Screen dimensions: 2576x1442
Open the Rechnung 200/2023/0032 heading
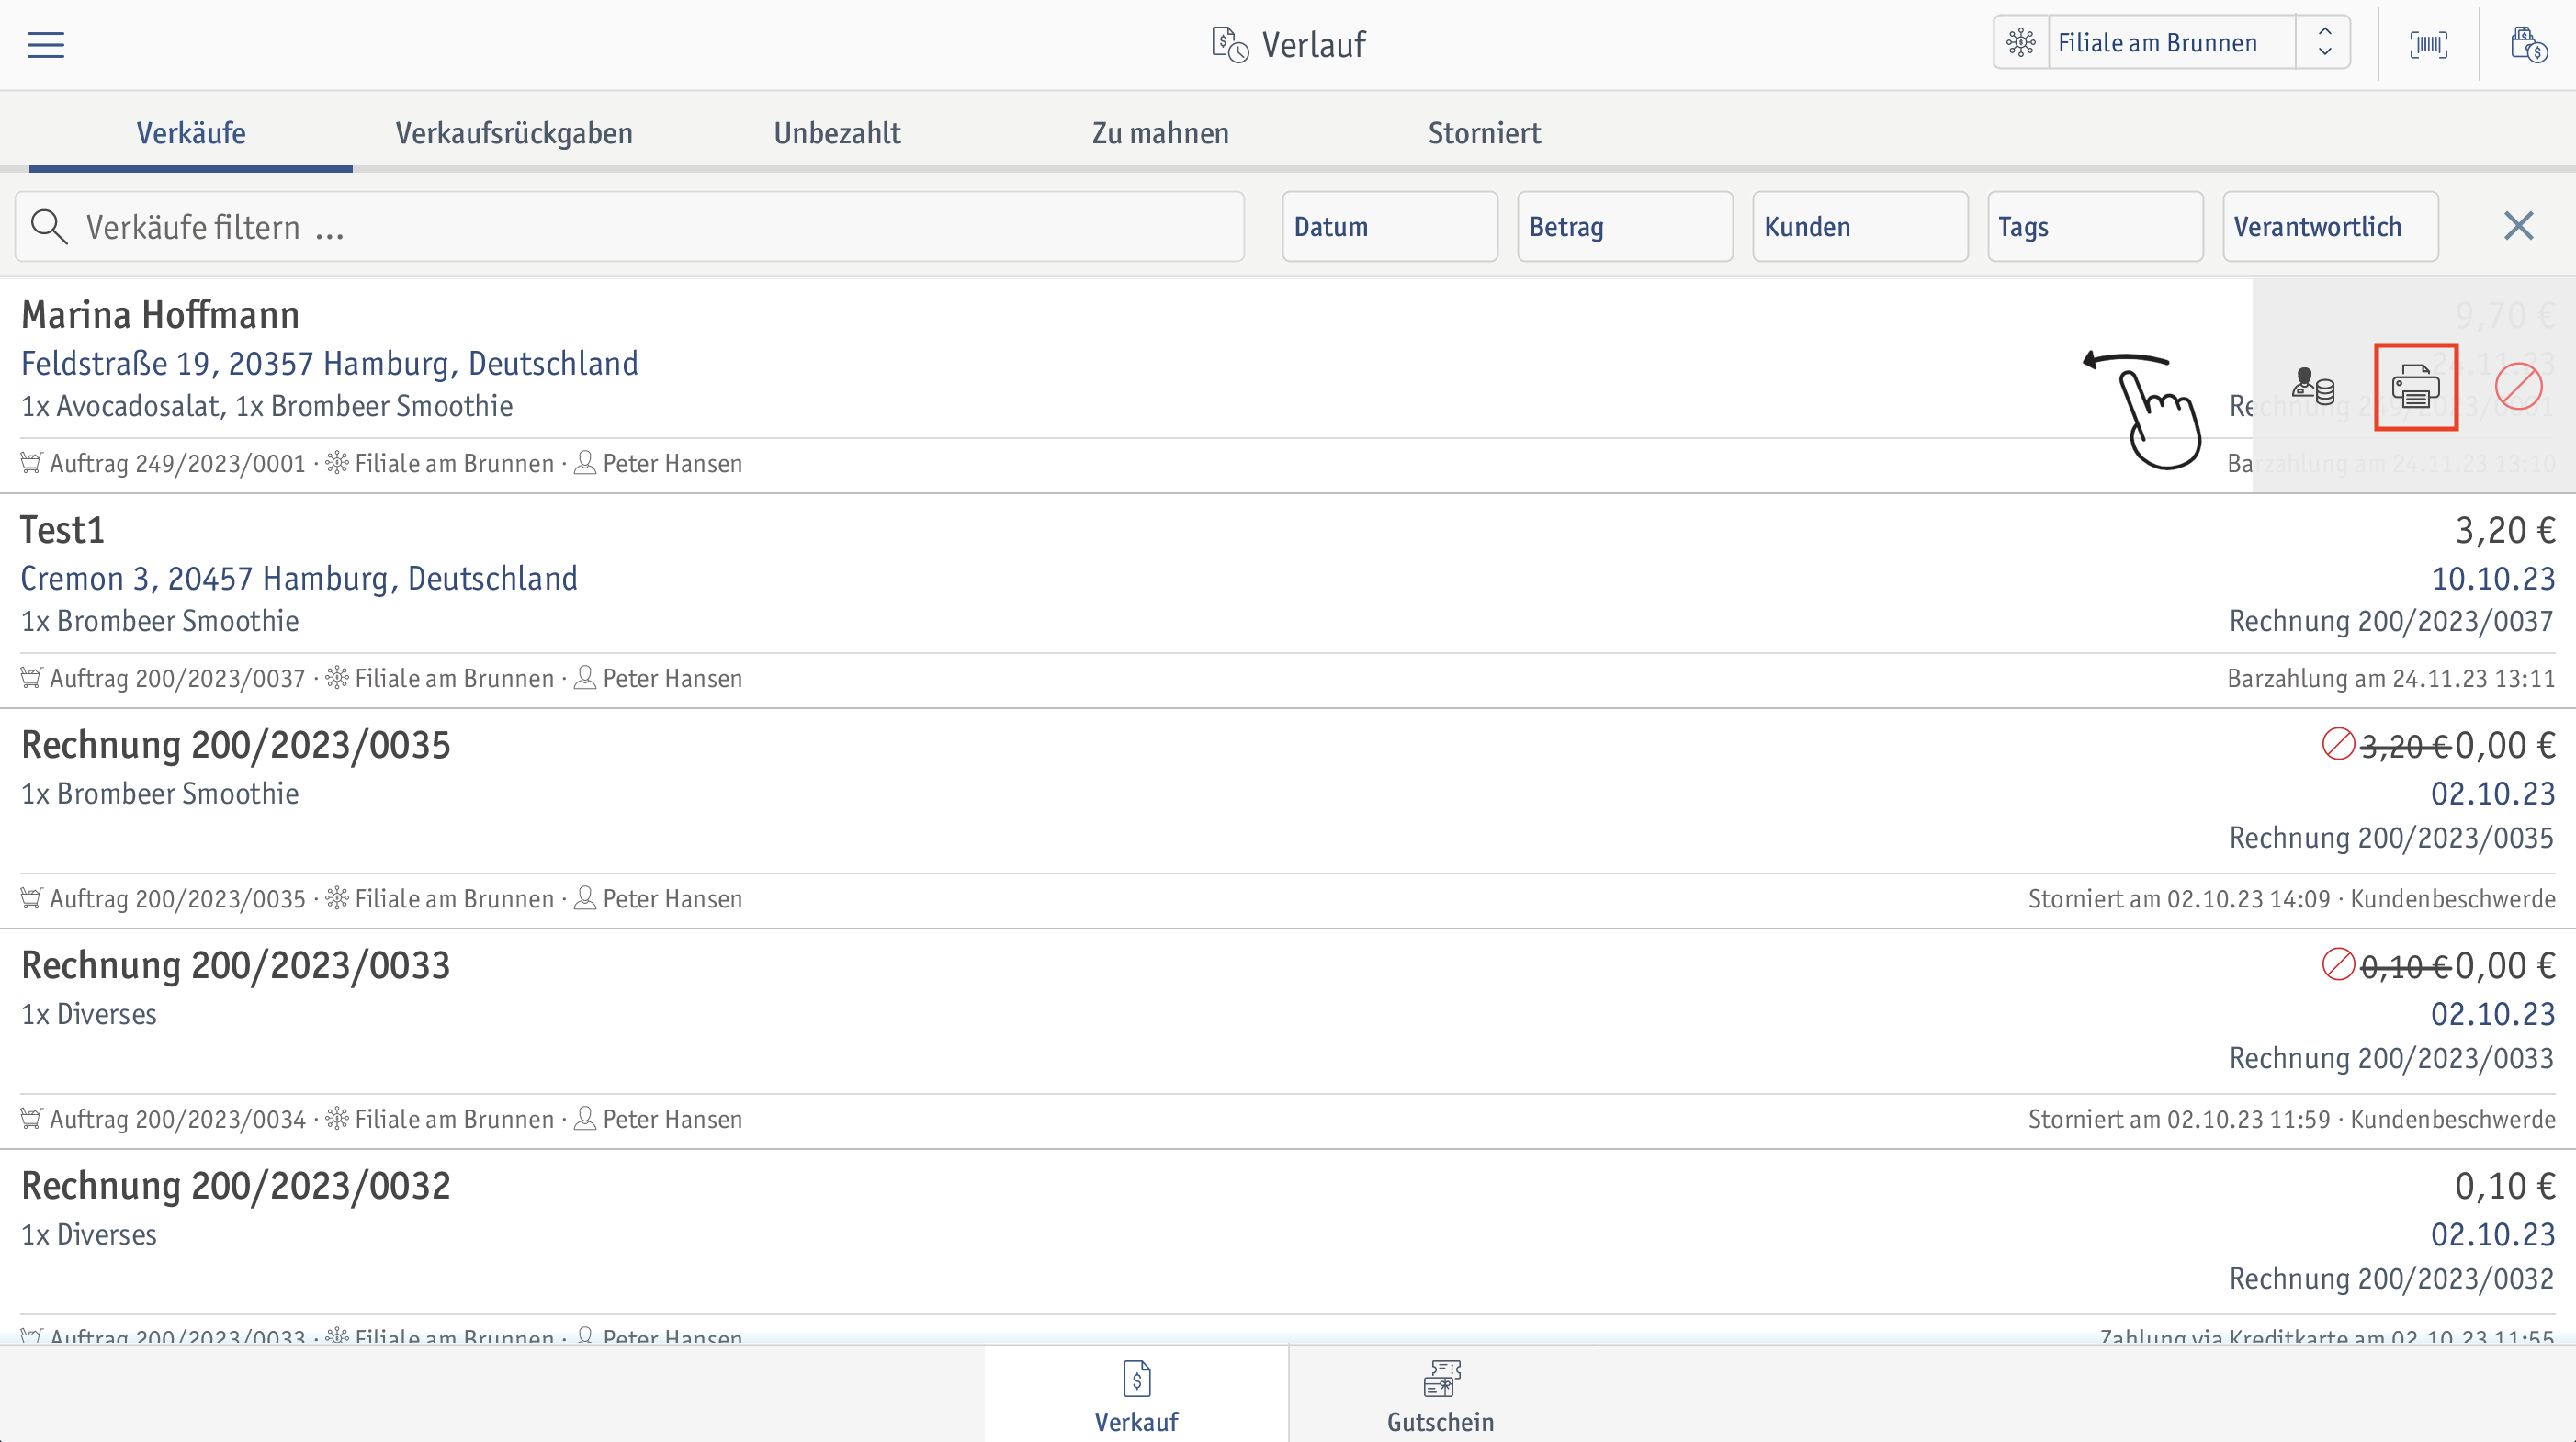(x=236, y=1185)
